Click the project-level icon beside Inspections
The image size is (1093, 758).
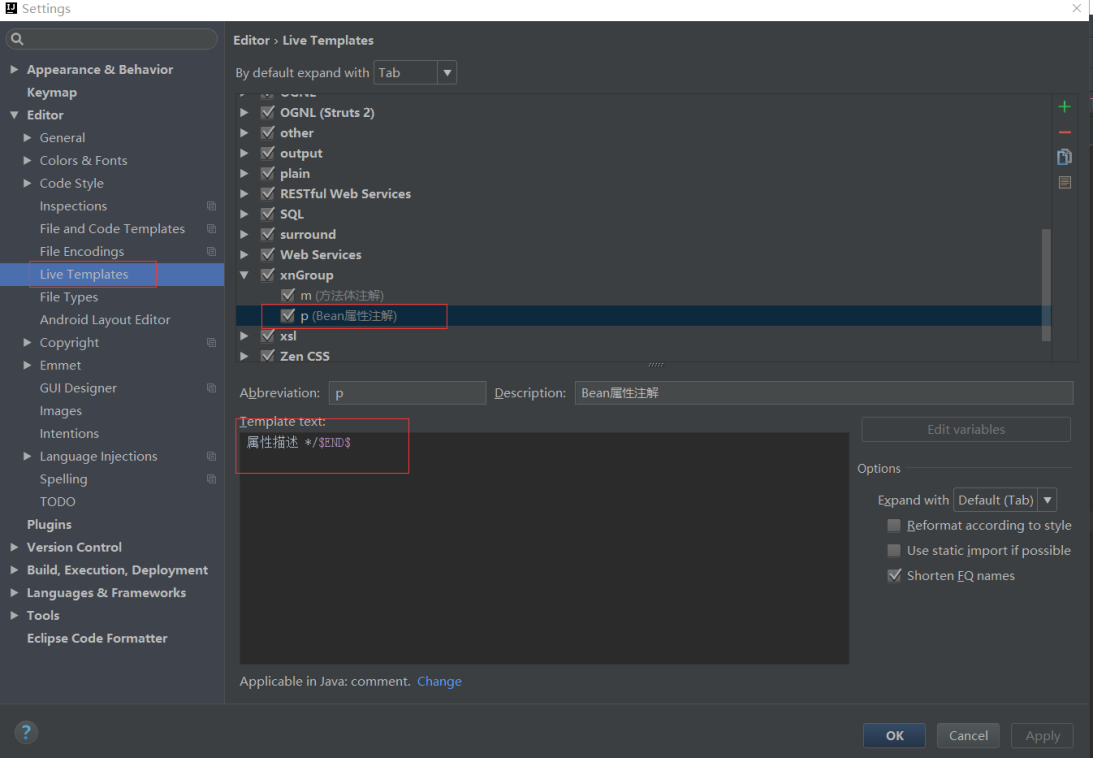[x=211, y=206]
